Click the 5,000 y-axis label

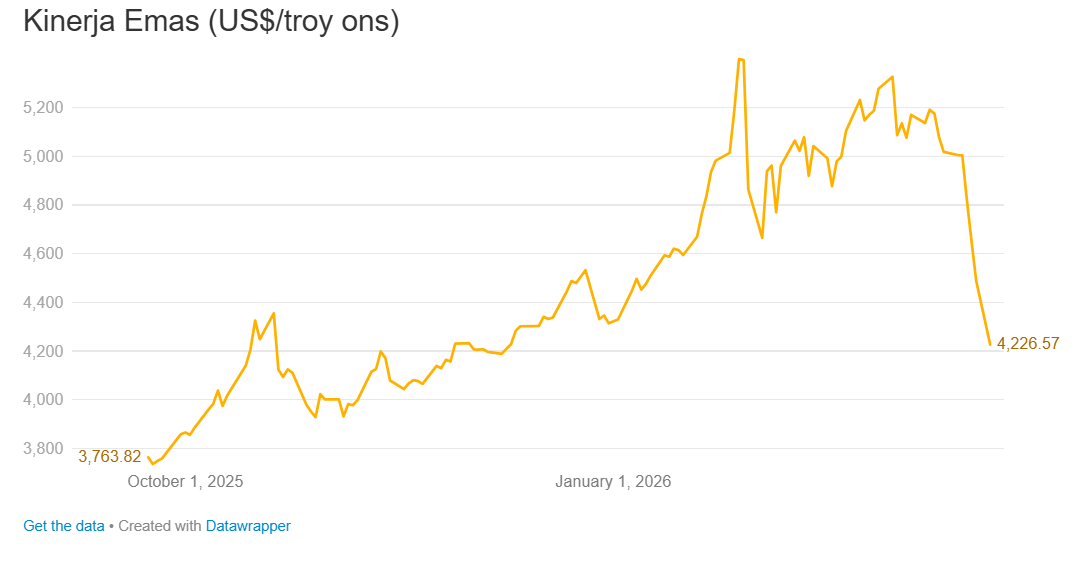[43, 156]
